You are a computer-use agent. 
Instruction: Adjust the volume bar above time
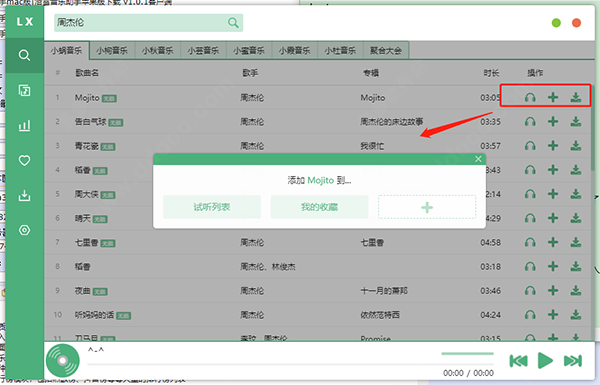[467, 354]
